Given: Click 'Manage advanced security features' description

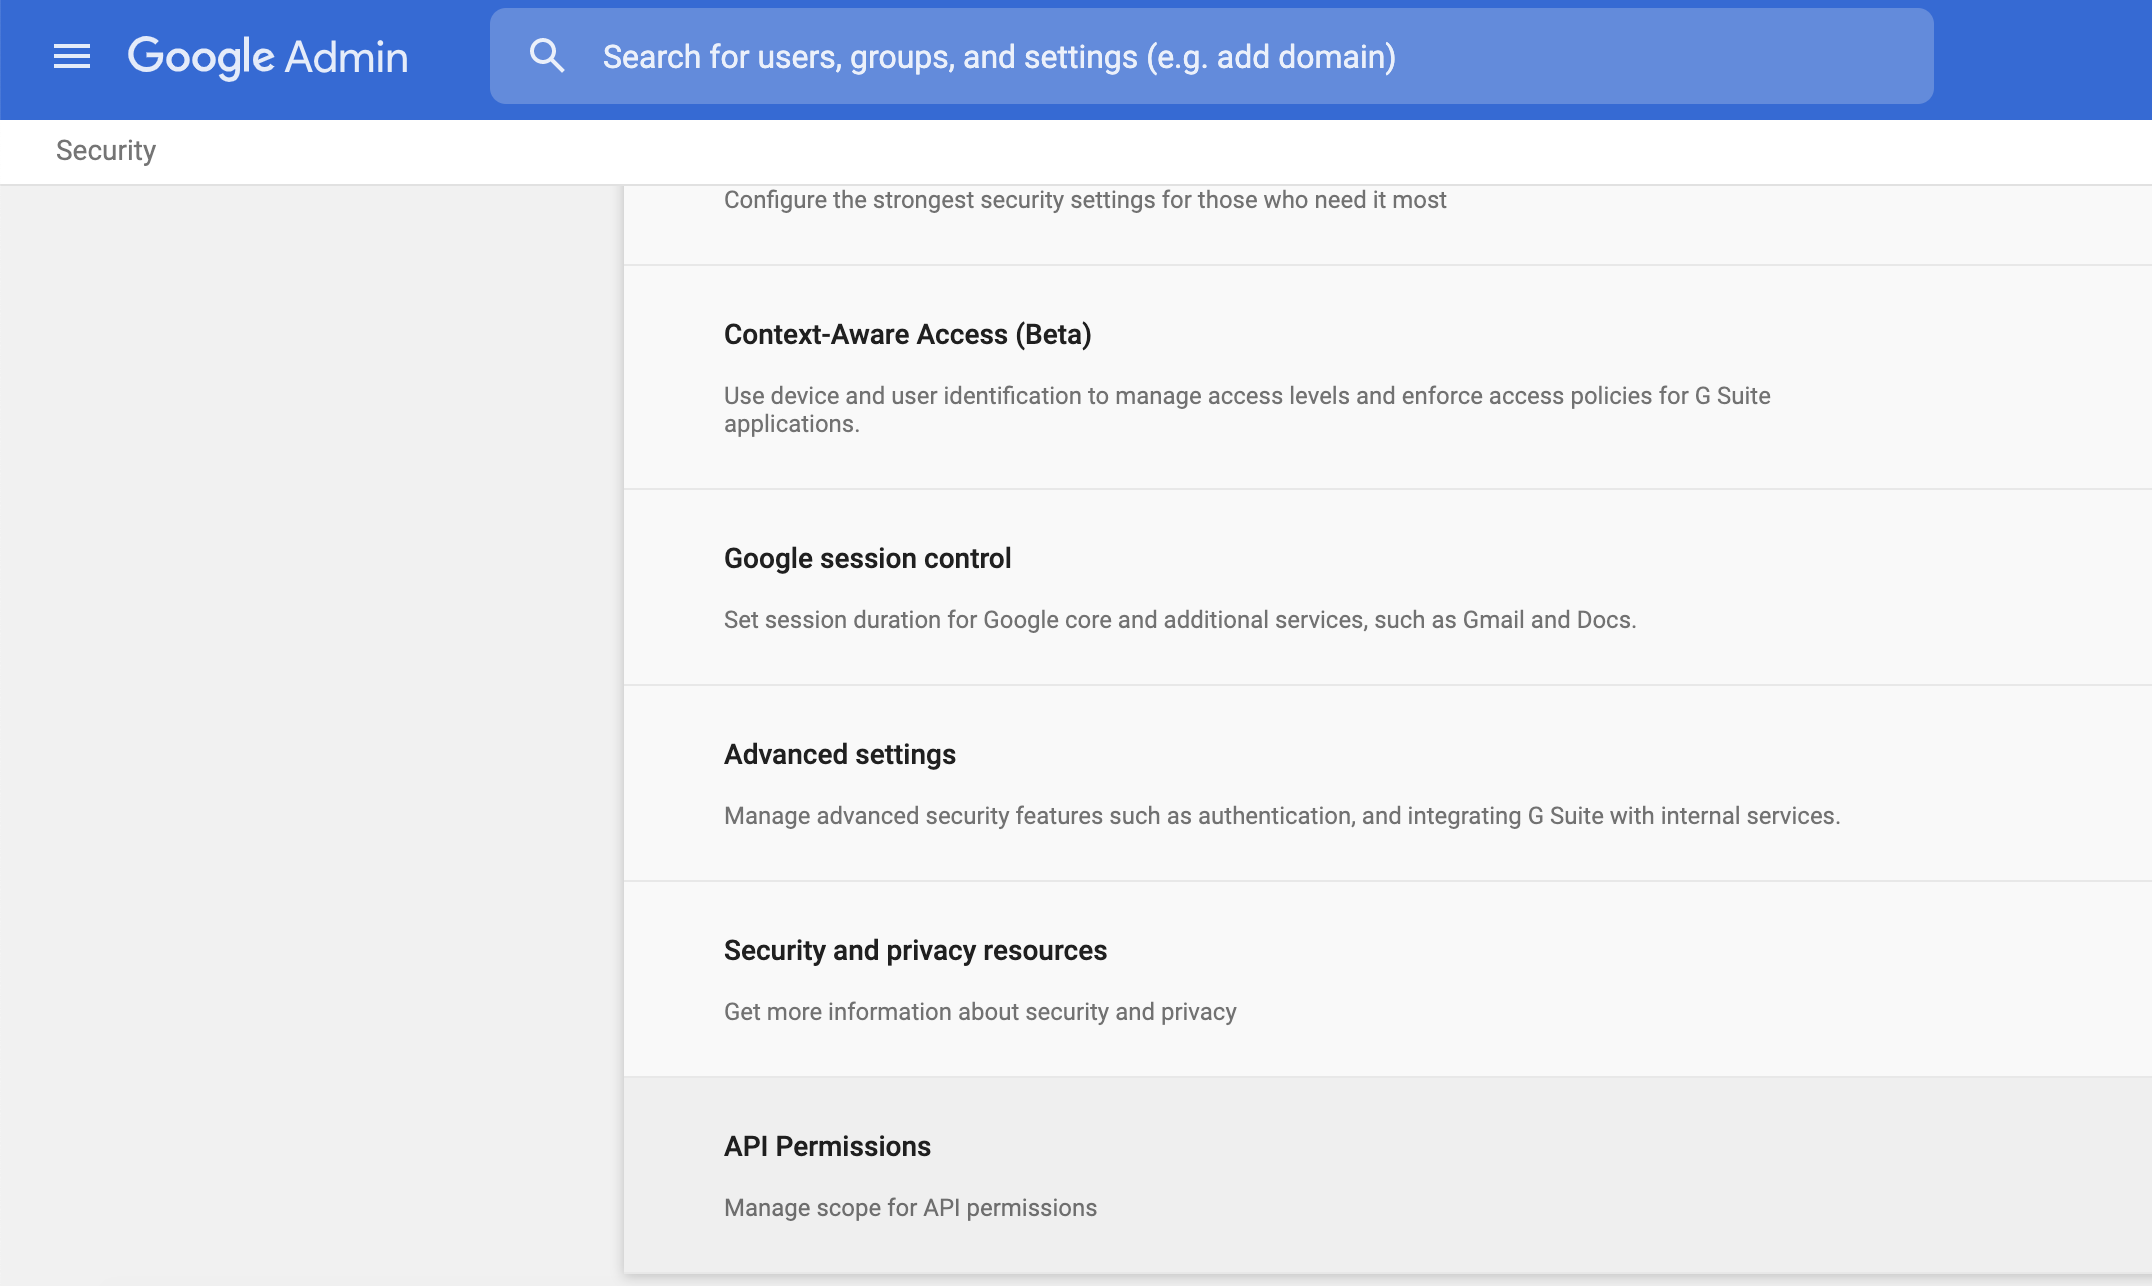Looking at the screenshot, I should pos(1281,816).
